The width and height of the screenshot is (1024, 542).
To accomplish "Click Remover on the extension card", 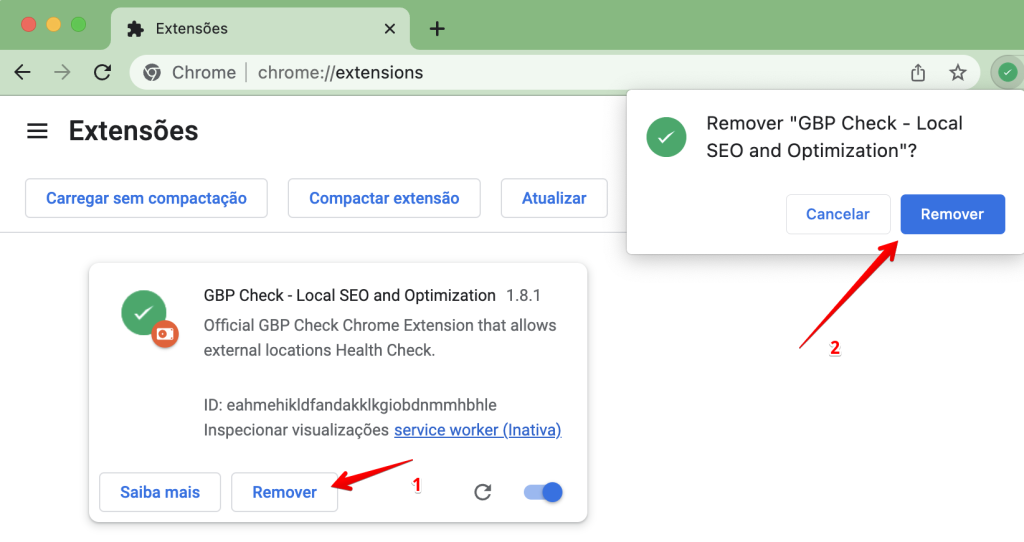I will point(284,492).
